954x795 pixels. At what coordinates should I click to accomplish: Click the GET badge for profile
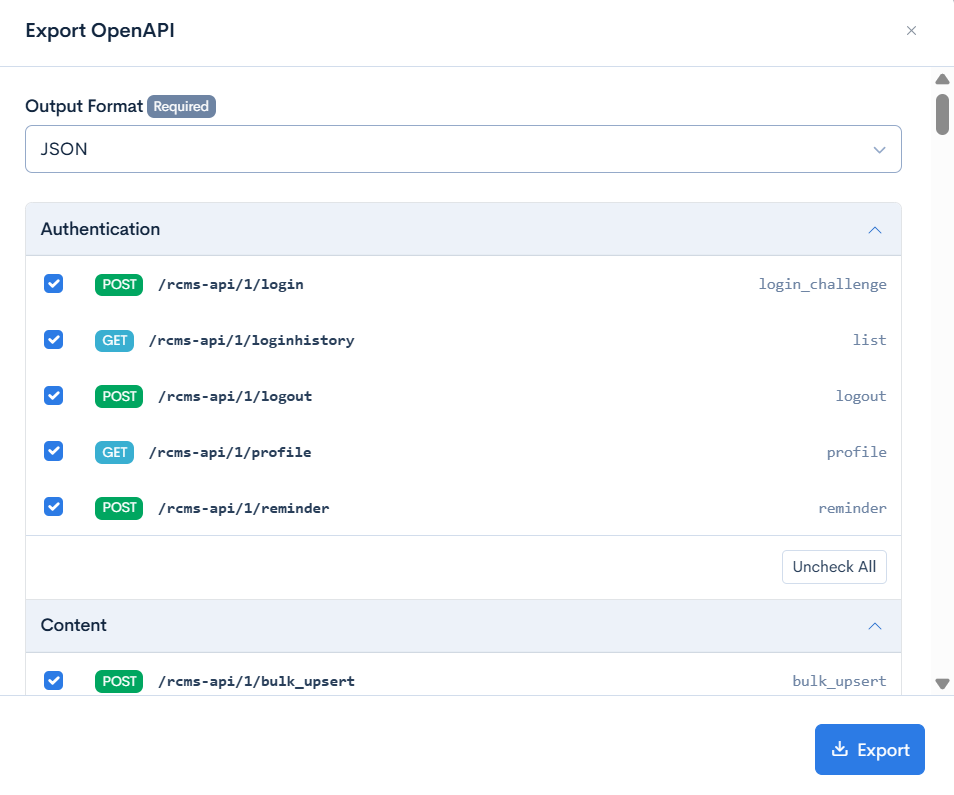[115, 453]
